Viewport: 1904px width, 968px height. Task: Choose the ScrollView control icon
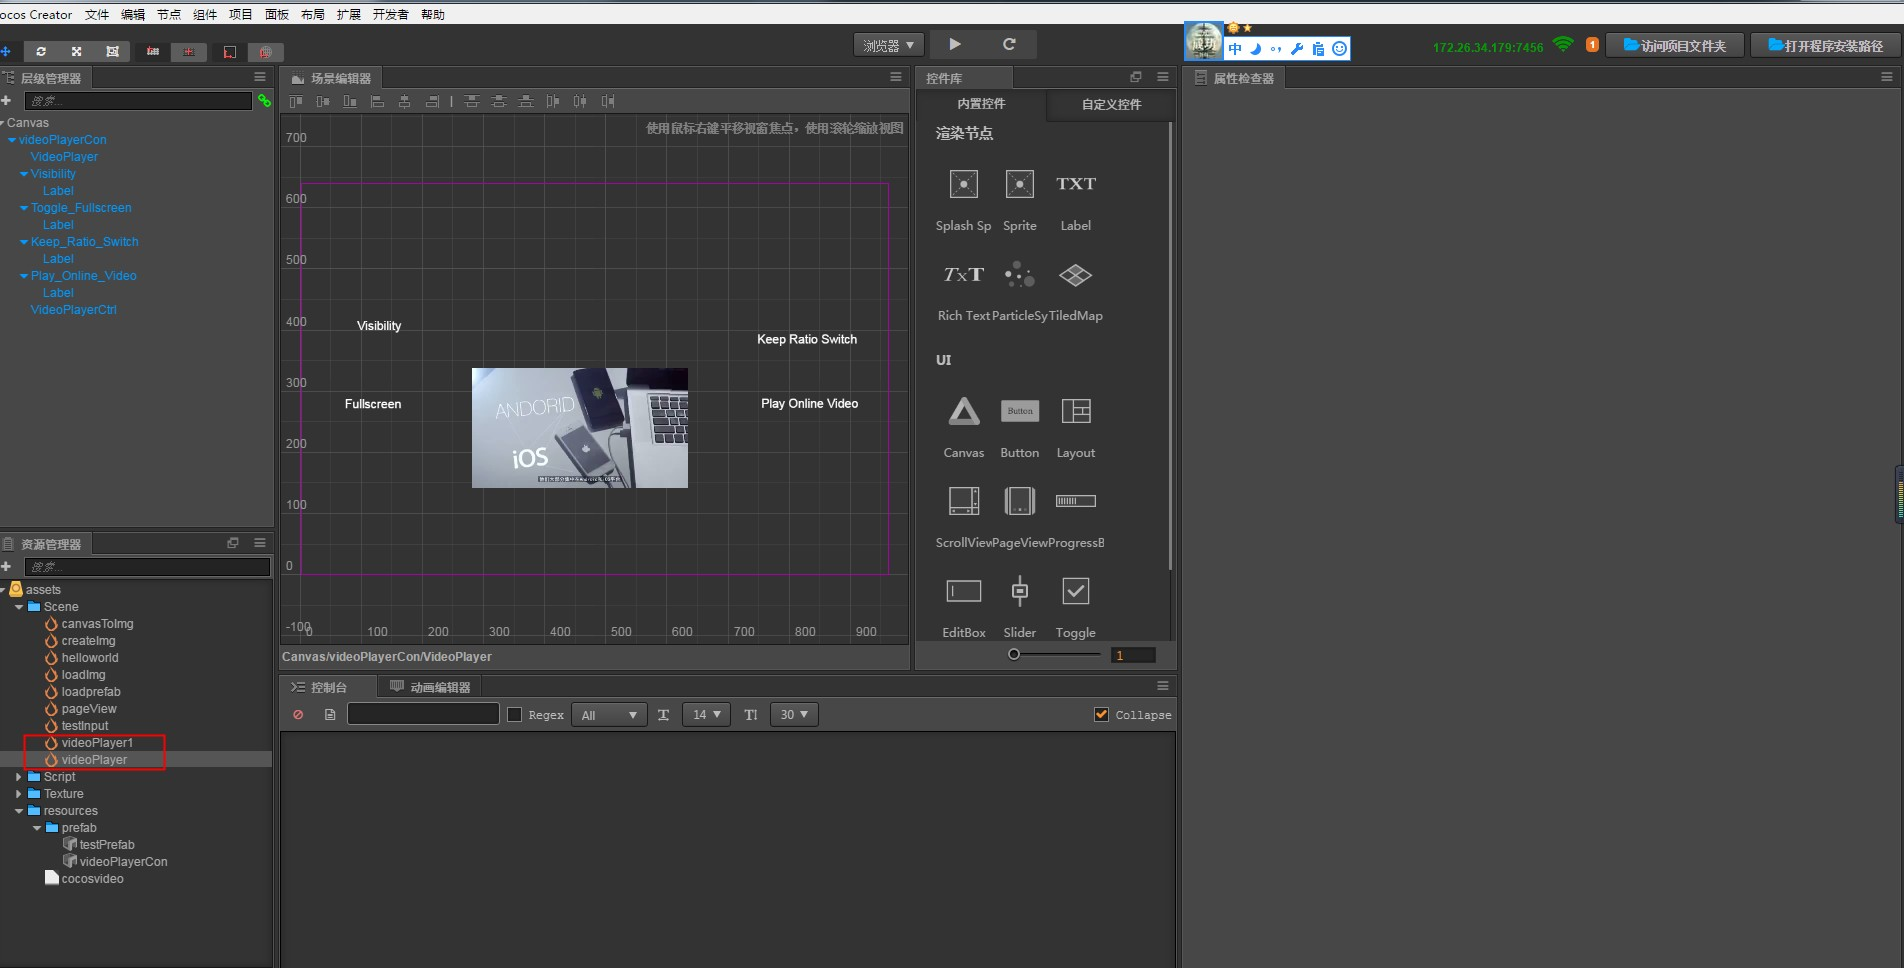tap(963, 501)
